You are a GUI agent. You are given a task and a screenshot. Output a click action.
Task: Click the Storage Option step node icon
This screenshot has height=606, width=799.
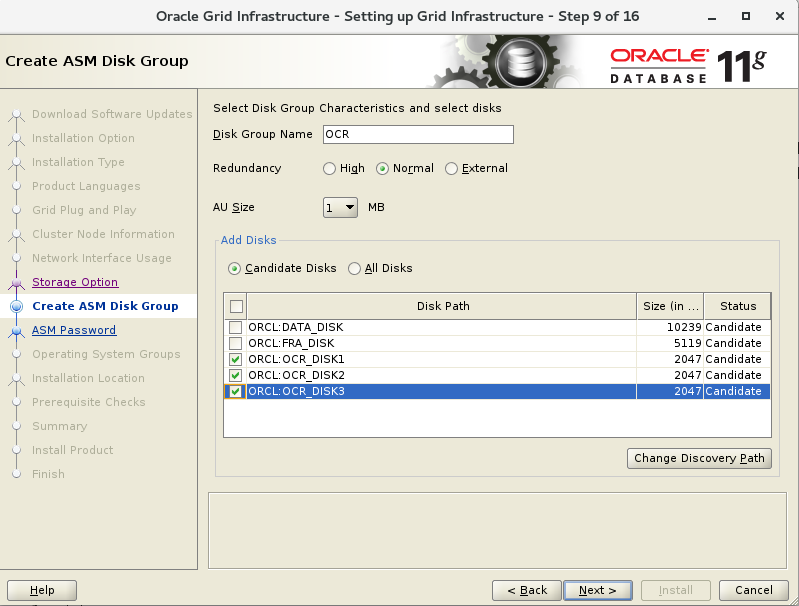point(16,282)
